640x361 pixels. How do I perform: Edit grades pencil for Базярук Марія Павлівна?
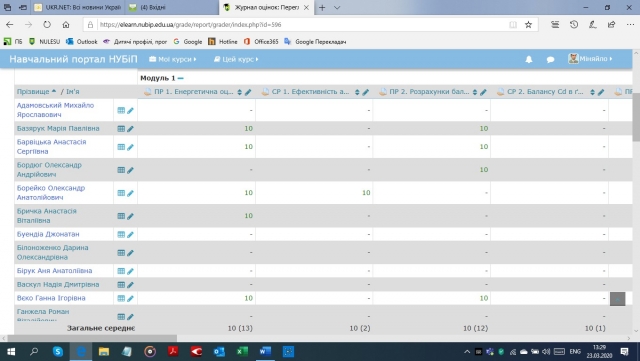point(130,129)
